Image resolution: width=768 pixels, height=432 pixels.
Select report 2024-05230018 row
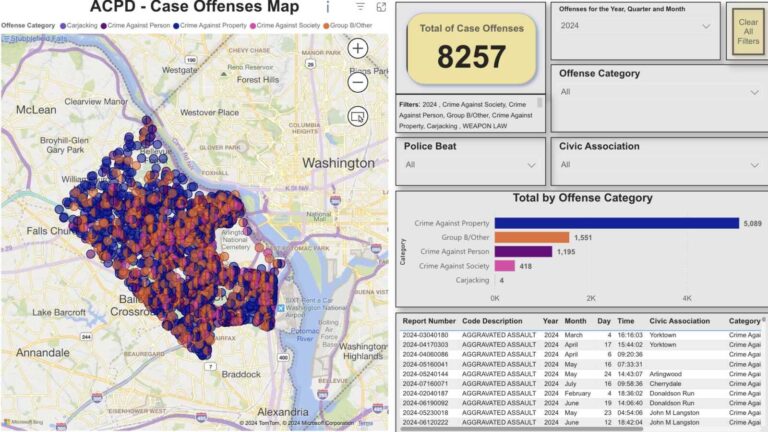pos(581,413)
